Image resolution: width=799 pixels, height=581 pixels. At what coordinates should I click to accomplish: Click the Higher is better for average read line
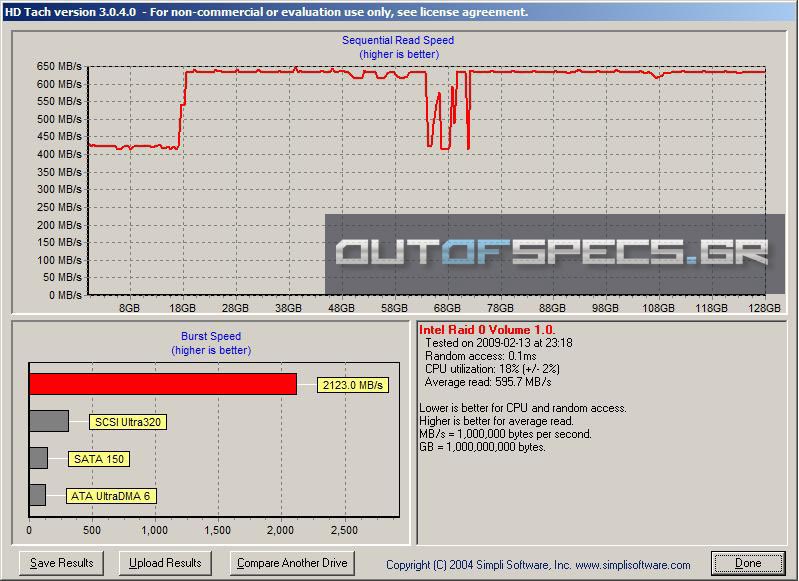(496, 421)
